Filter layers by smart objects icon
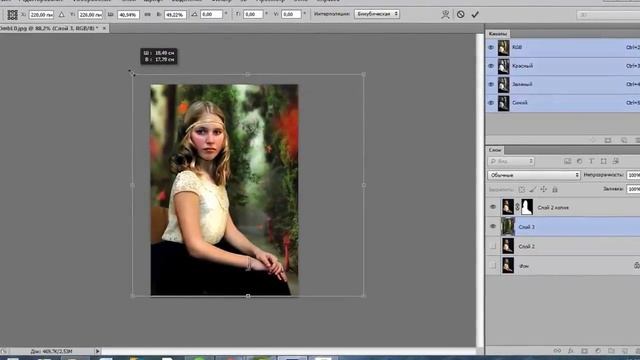Image resolution: width=640 pixels, height=360 pixels. 616,161
